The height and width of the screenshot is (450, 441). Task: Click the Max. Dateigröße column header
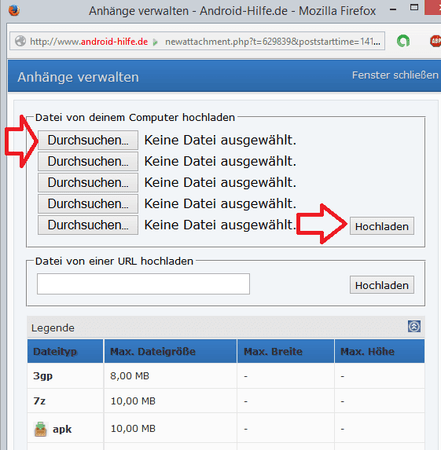pos(170,351)
